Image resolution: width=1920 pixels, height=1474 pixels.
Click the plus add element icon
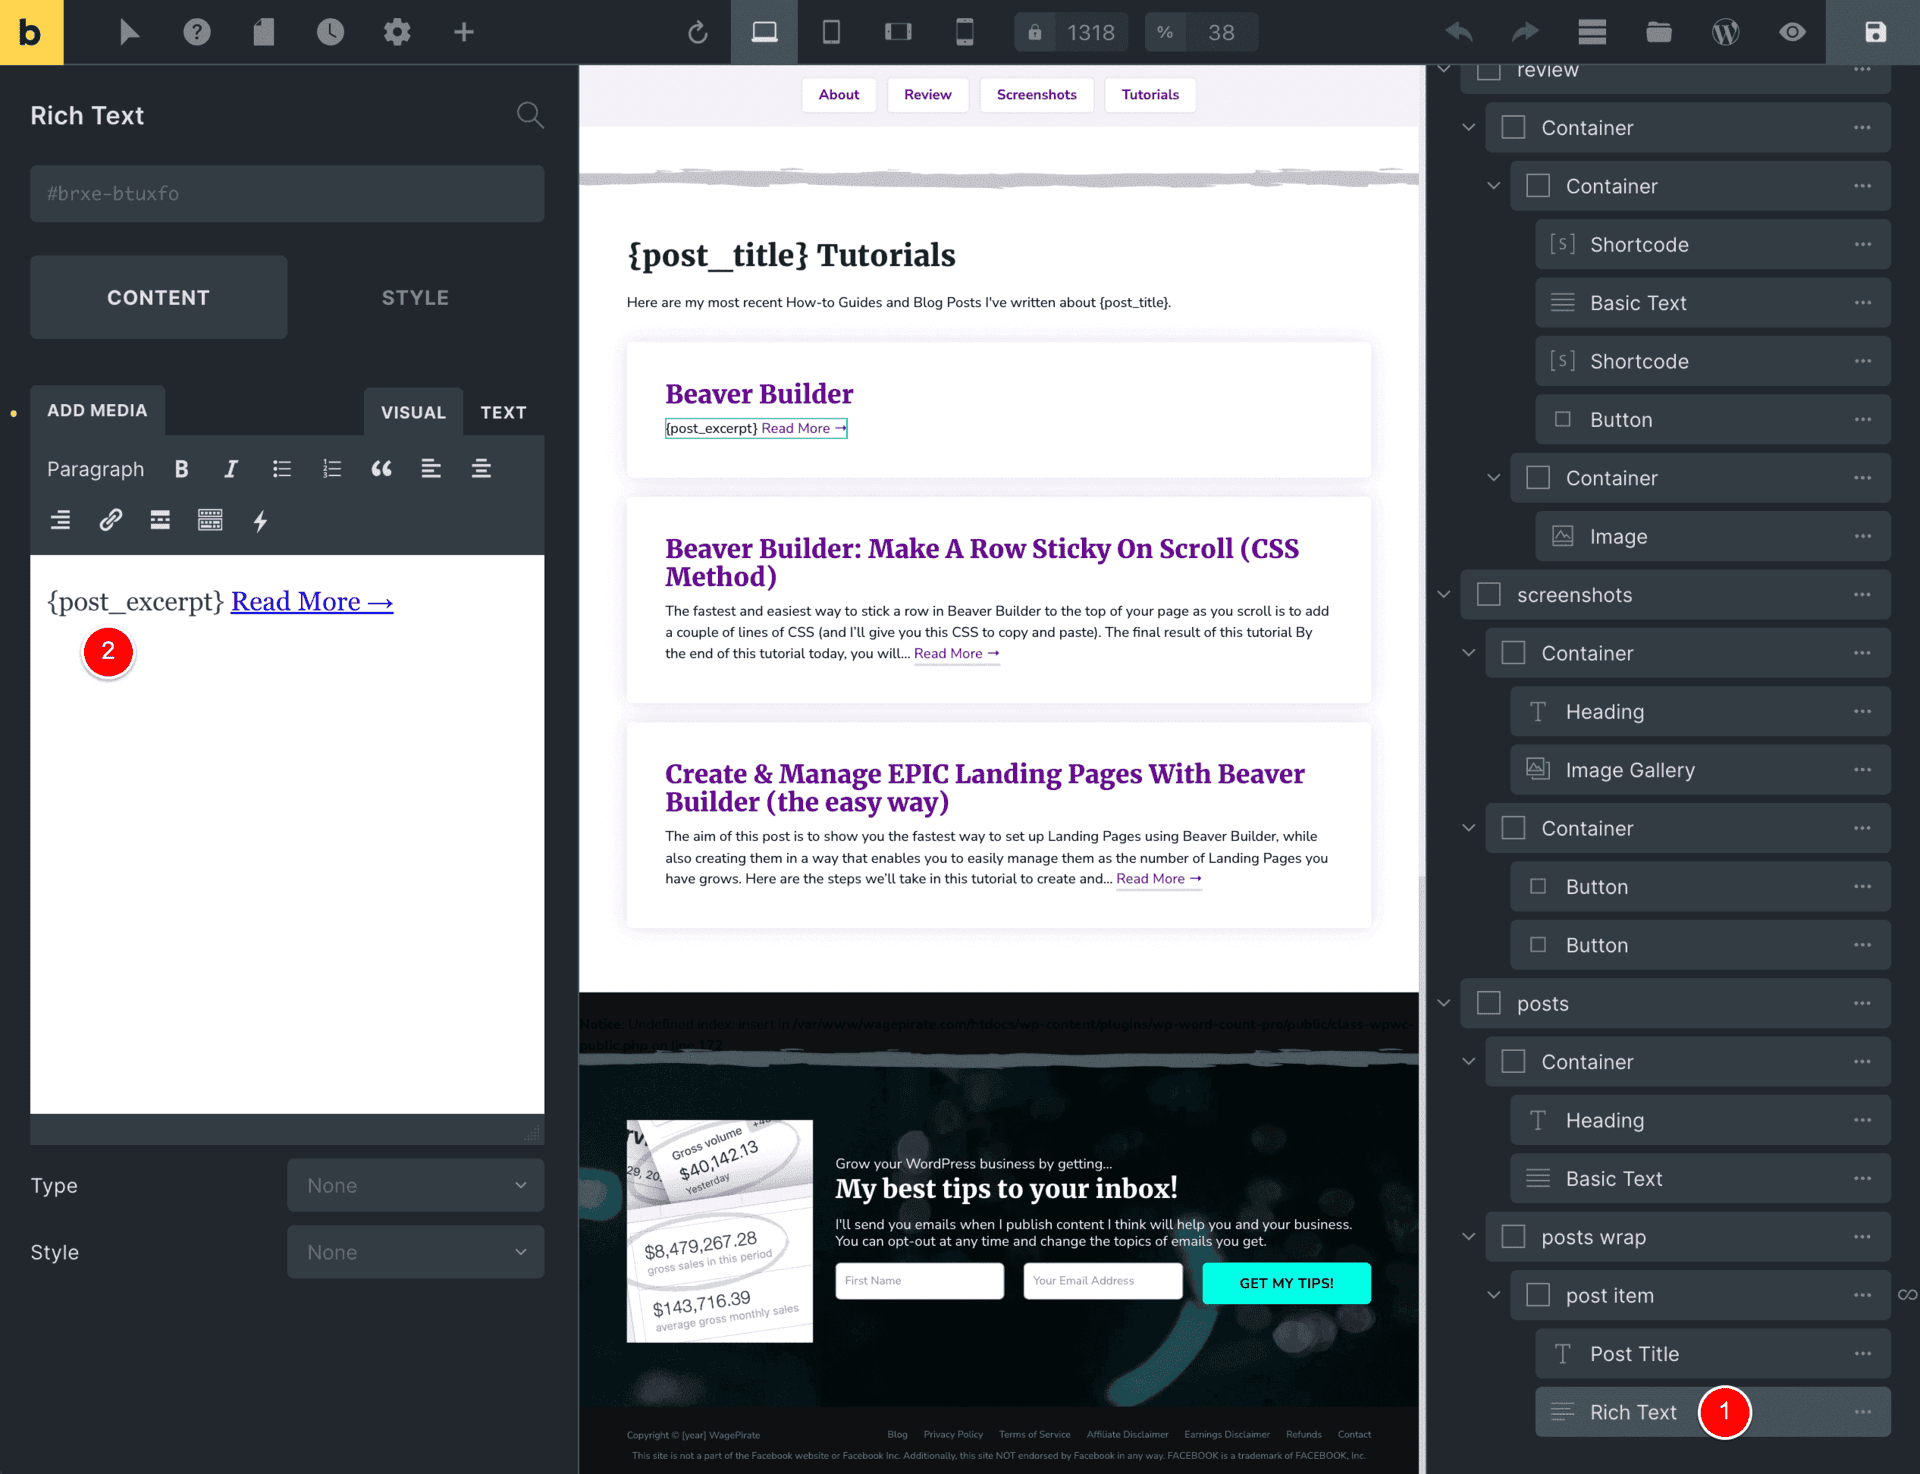coord(463,32)
